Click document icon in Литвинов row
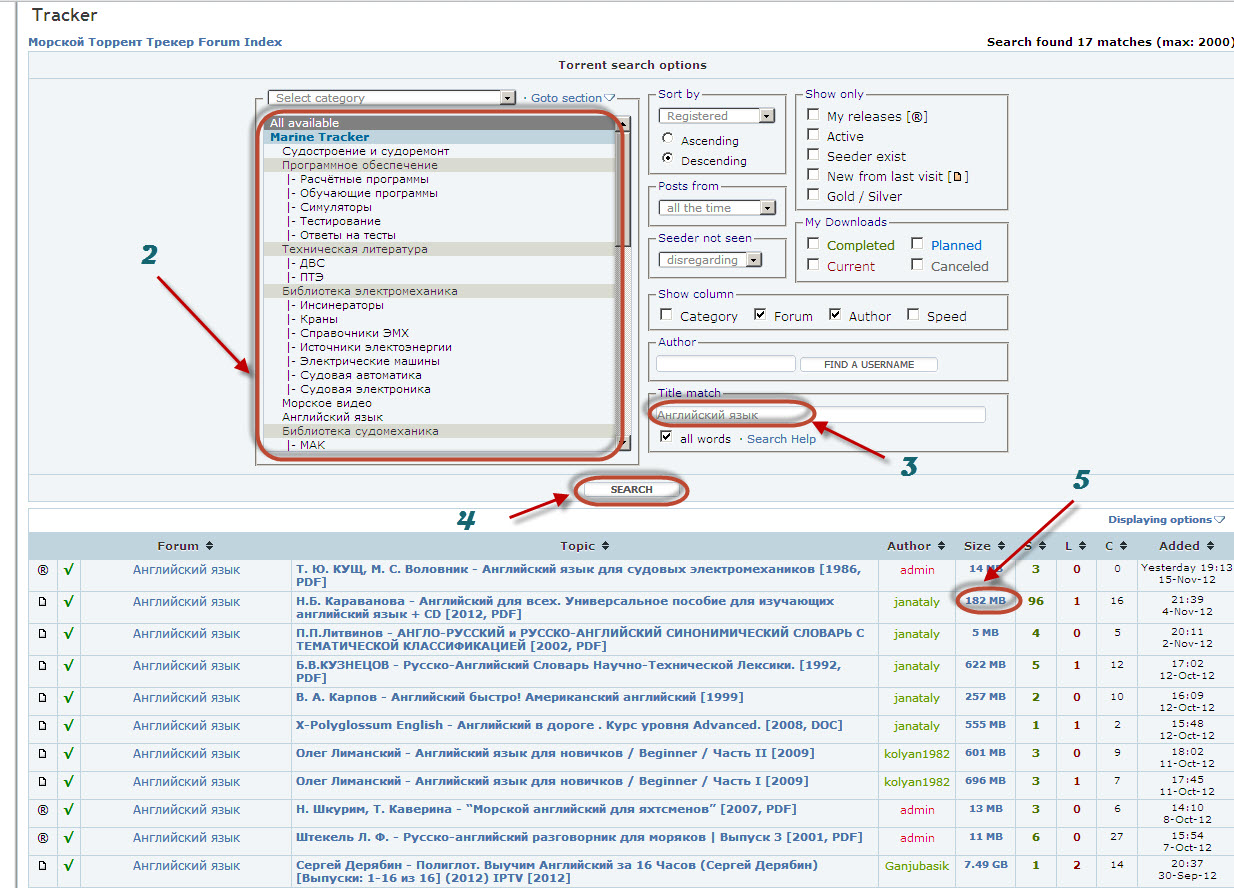Screen dimensions: 1234x888 point(42,634)
